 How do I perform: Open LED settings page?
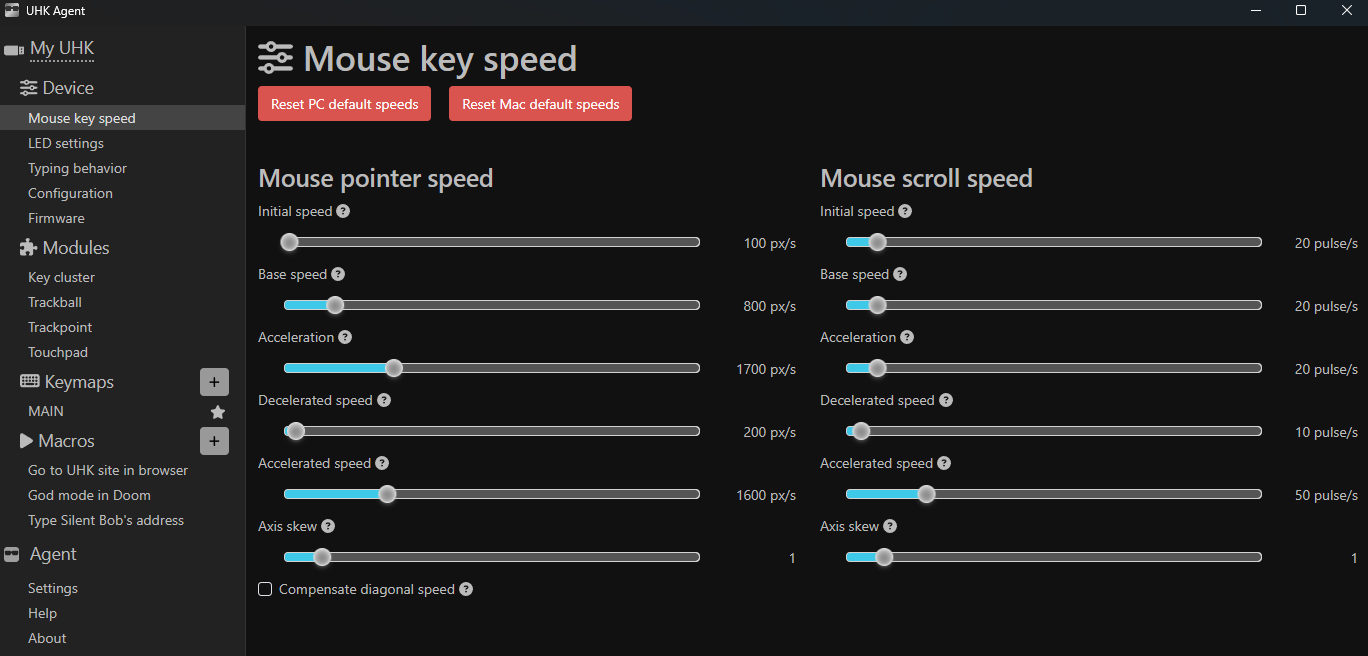coord(66,143)
